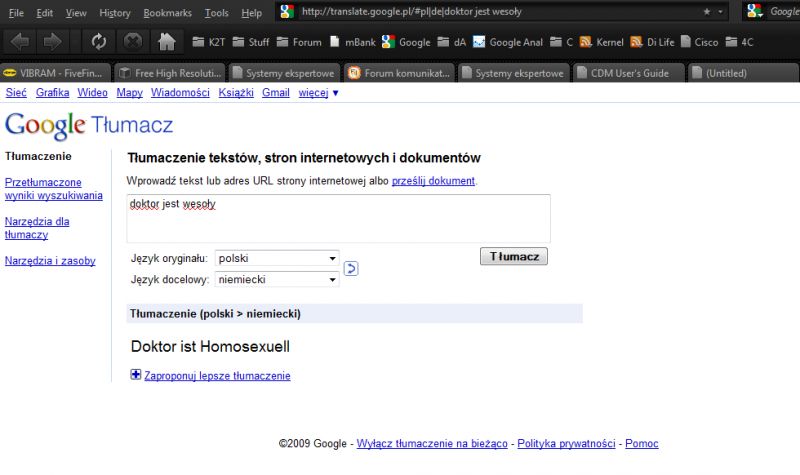
Task: Open the mBank bookmark
Action: [352, 42]
